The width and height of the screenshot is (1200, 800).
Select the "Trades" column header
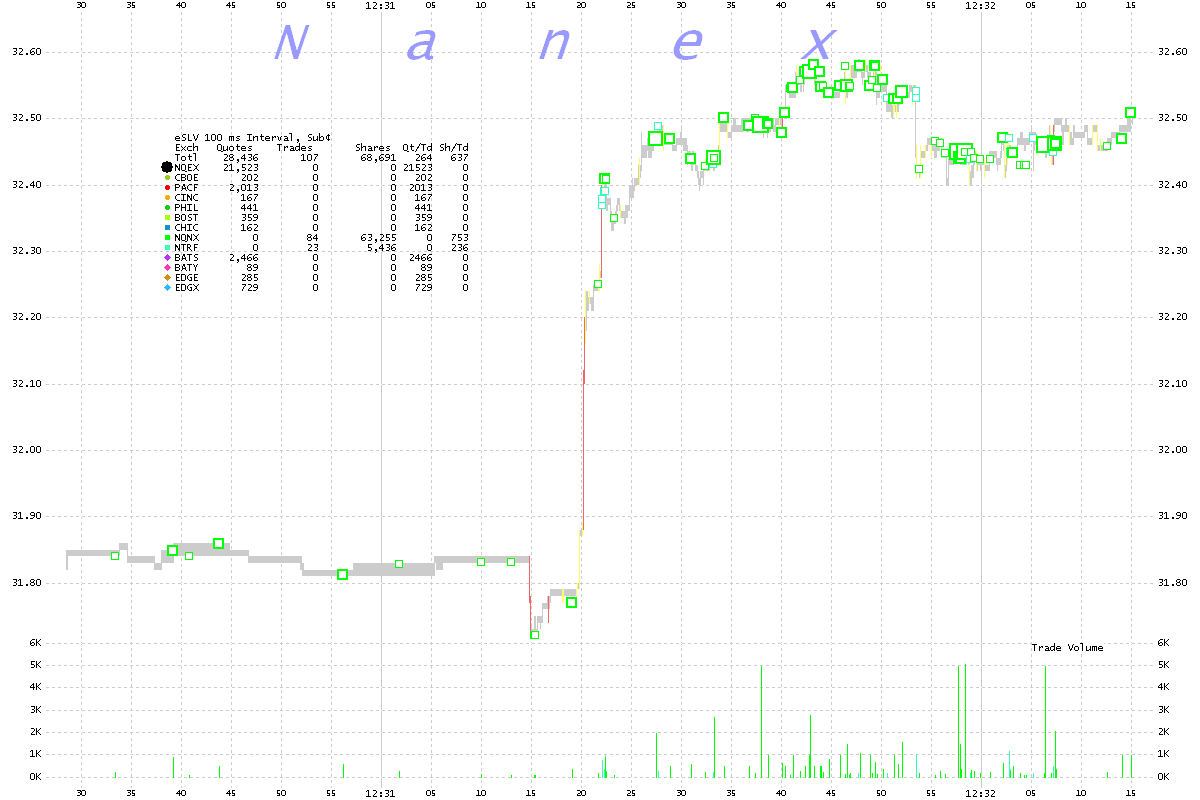point(295,148)
